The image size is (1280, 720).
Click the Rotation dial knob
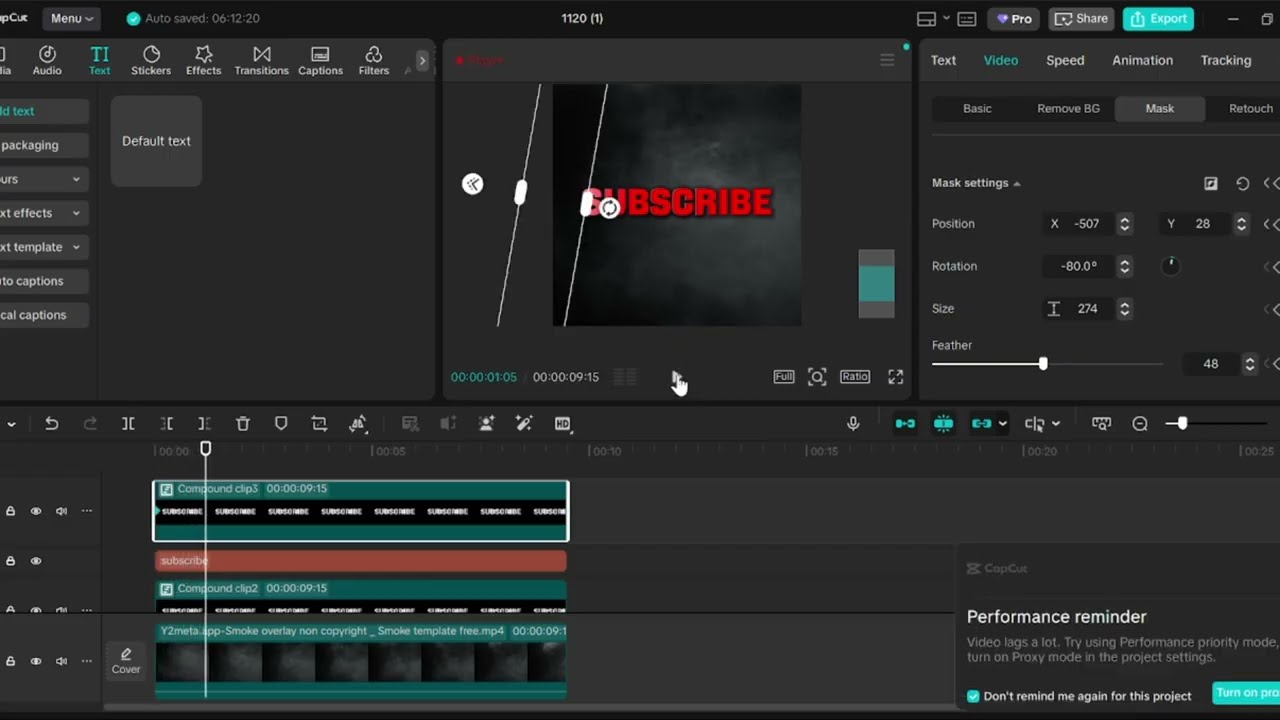pyautogui.click(x=1170, y=266)
